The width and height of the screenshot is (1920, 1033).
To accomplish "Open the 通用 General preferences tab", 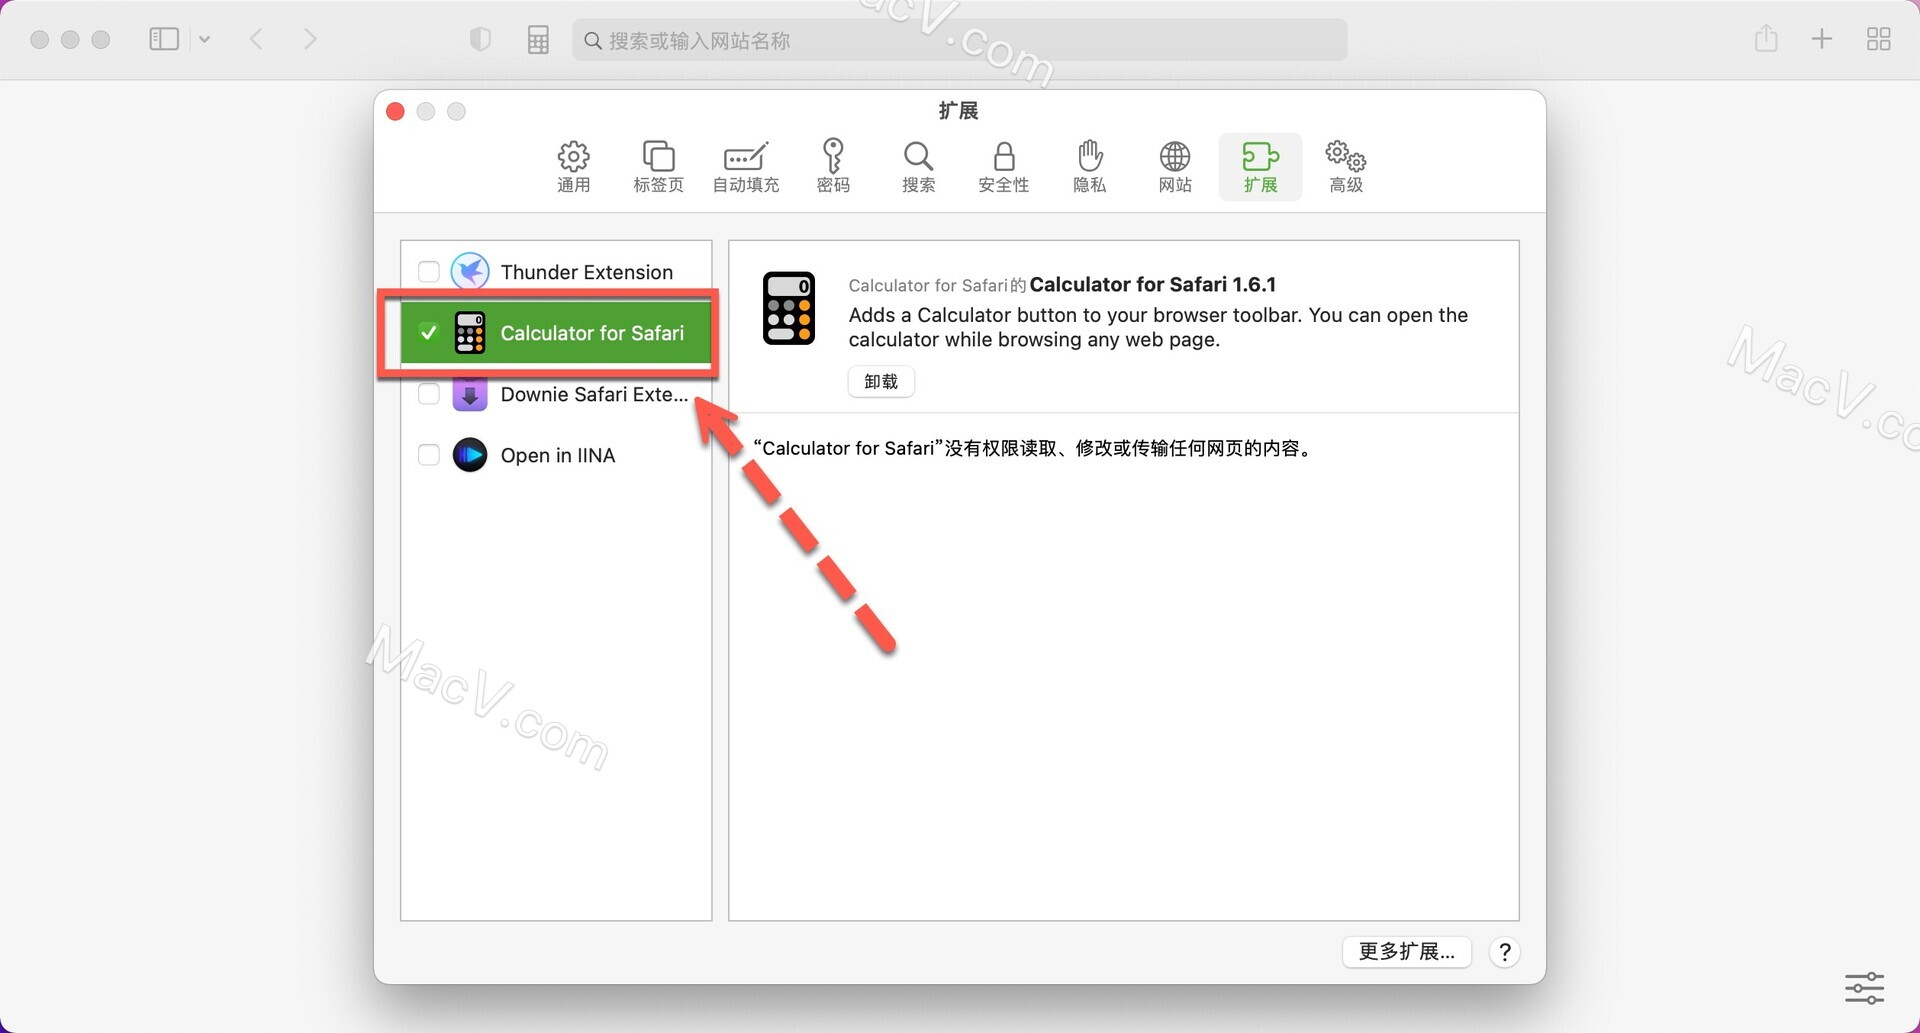I will pos(573,167).
